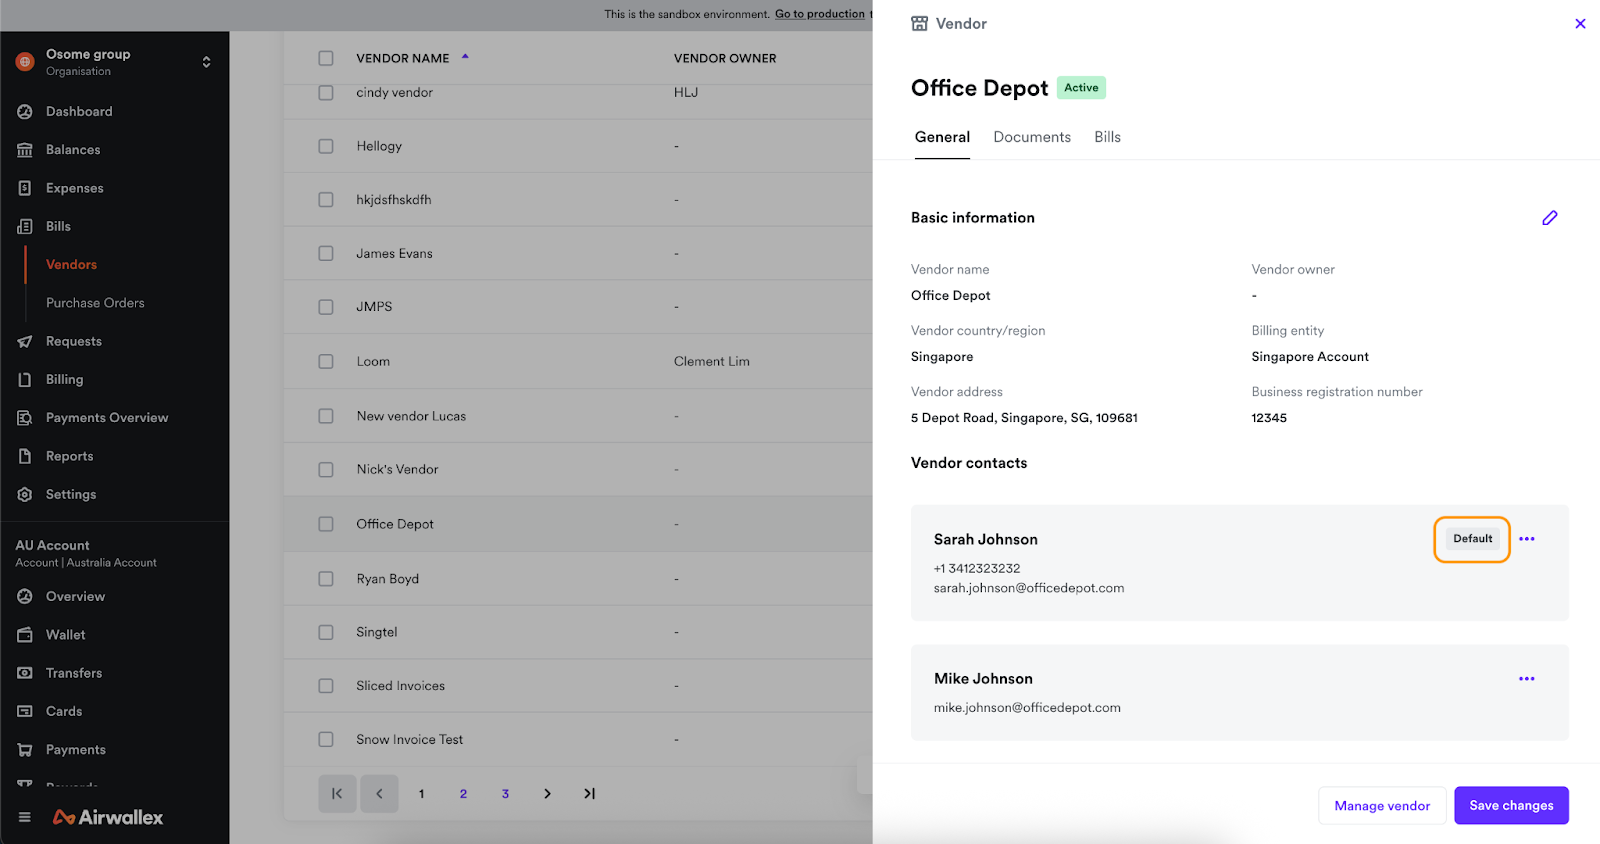This screenshot has width=1600, height=844.
Task: Select page 1 of vendors
Action: (421, 794)
